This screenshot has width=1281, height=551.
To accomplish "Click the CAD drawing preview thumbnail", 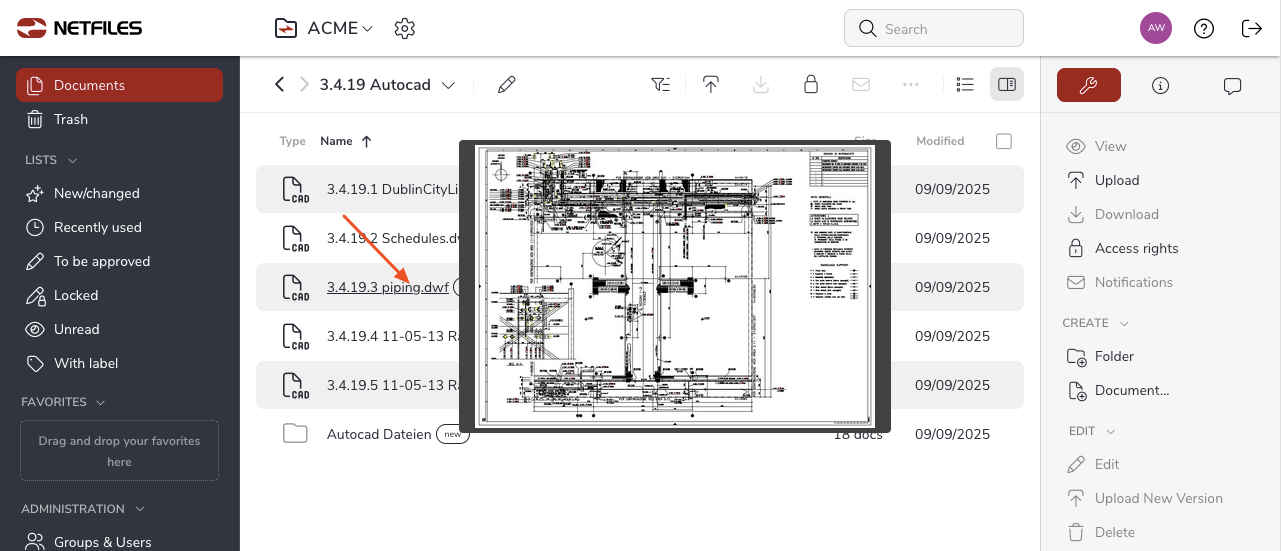I will point(675,287).
